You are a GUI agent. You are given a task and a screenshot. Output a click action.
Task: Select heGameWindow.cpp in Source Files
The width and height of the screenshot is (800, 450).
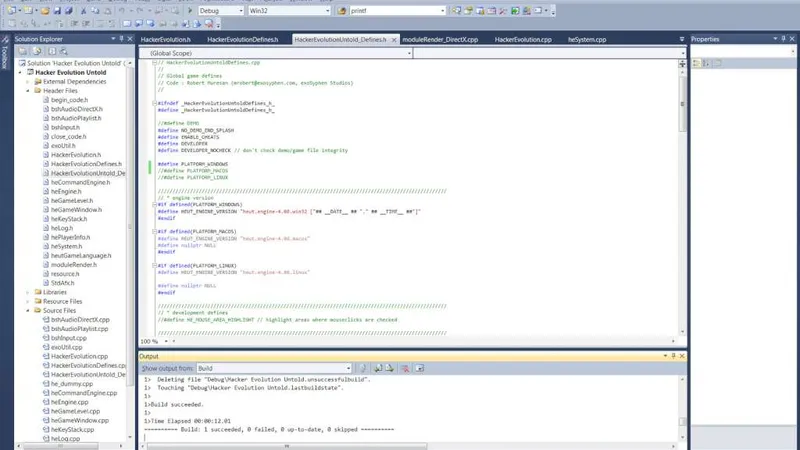pos(80,420)
